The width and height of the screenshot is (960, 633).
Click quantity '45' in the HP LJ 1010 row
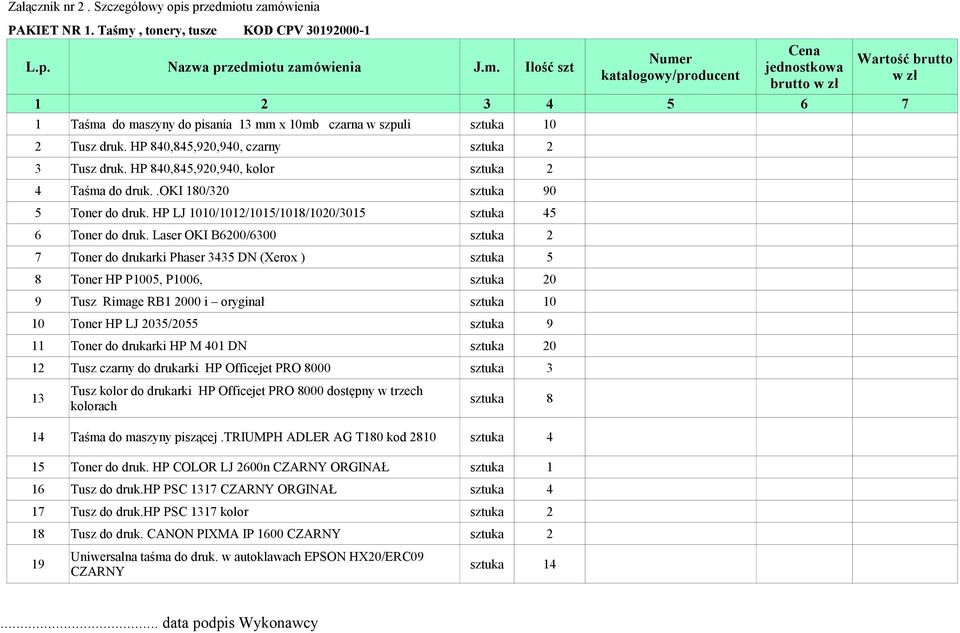[549, 213]
